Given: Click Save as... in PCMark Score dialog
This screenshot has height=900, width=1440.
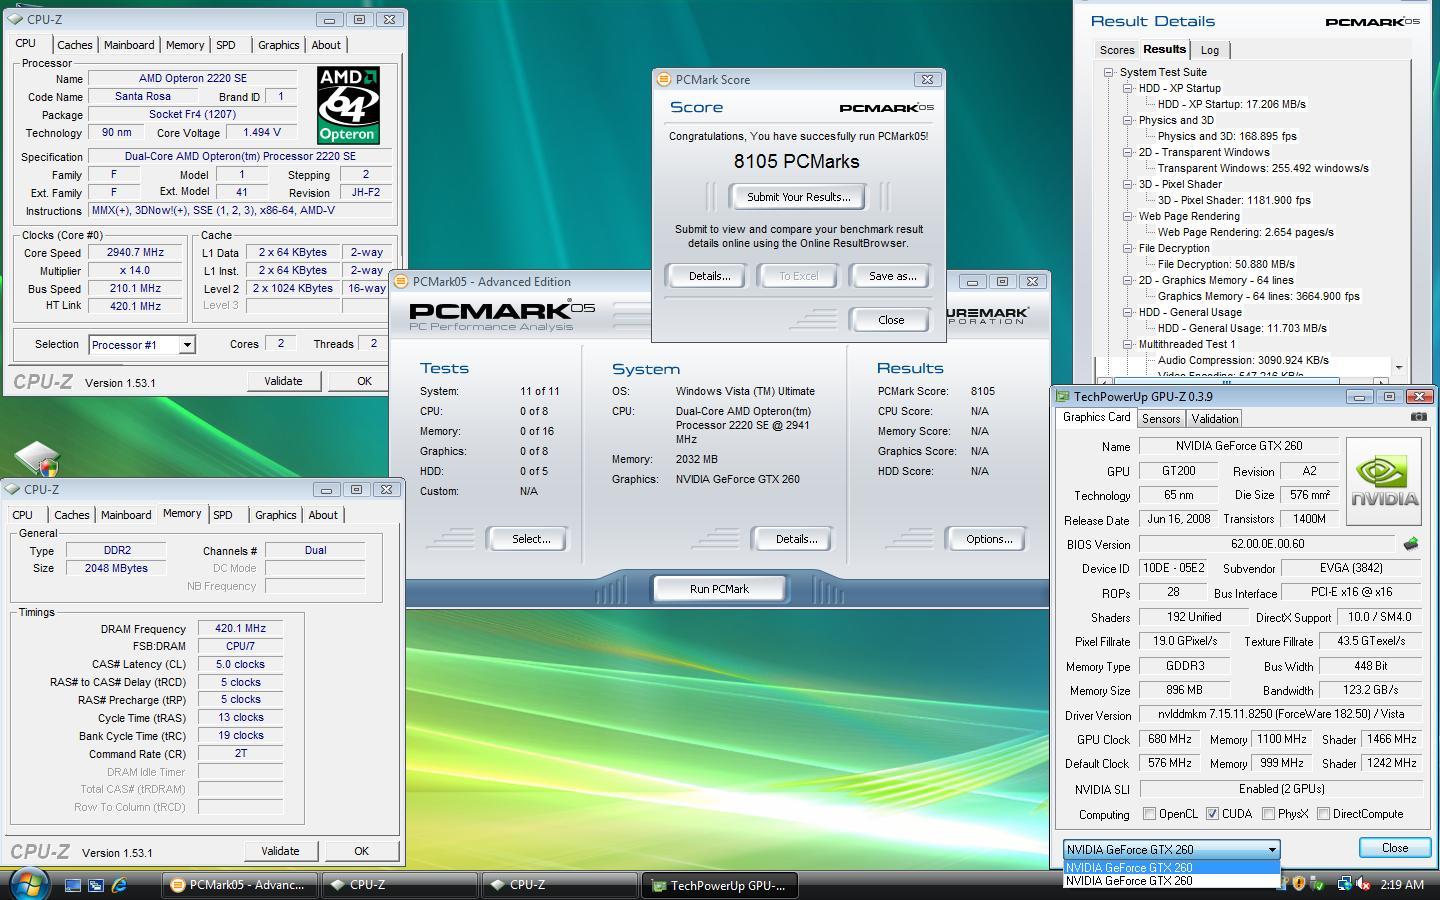Looking at the screenshot, I should click(x=892, y=276).
